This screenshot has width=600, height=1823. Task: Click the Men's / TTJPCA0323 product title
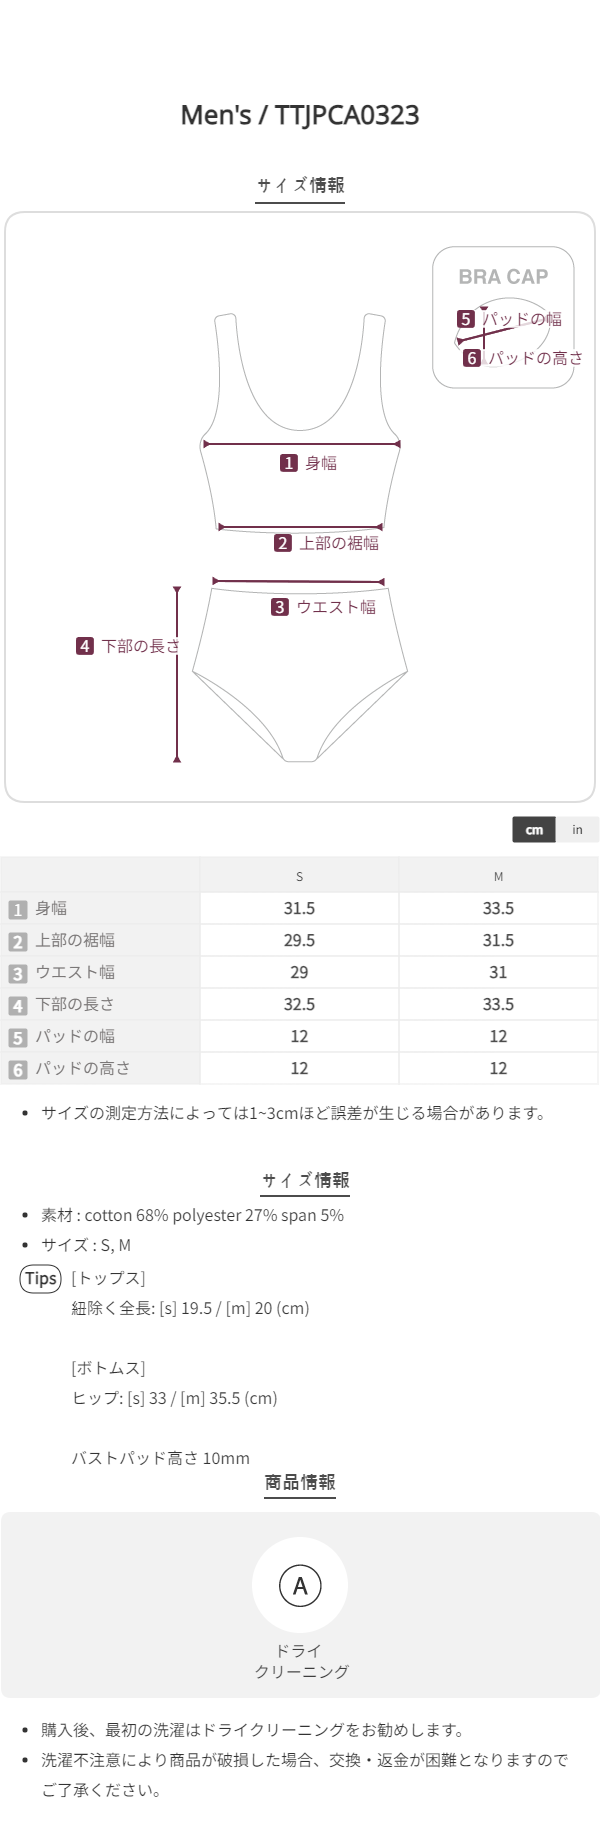(300, 115)
